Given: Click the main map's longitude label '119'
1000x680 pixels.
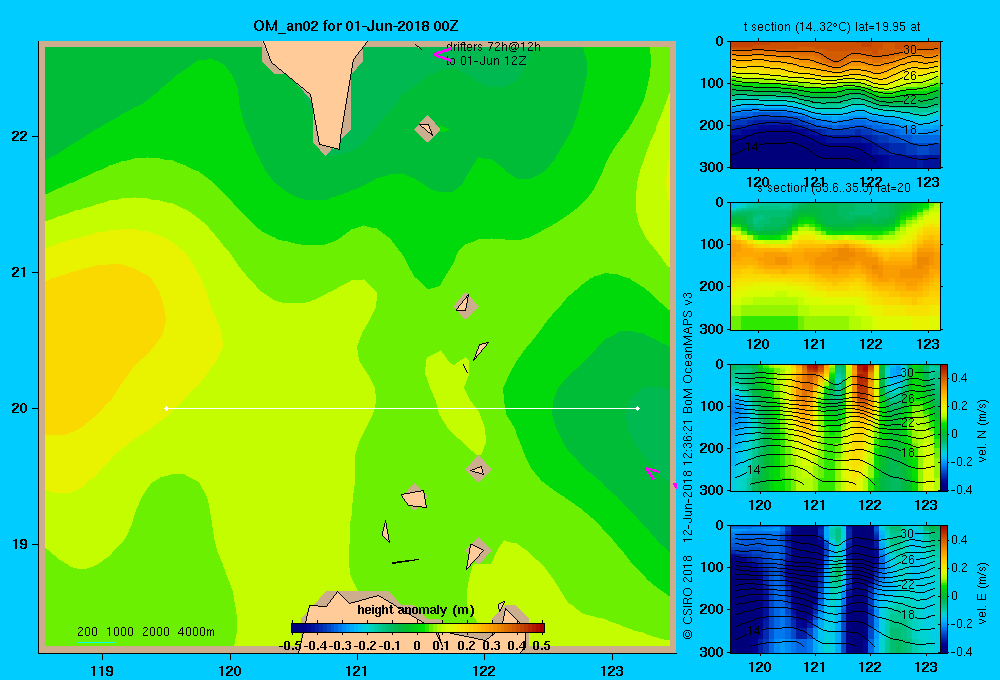Looking at the screenshot, I should coord(102,670).
